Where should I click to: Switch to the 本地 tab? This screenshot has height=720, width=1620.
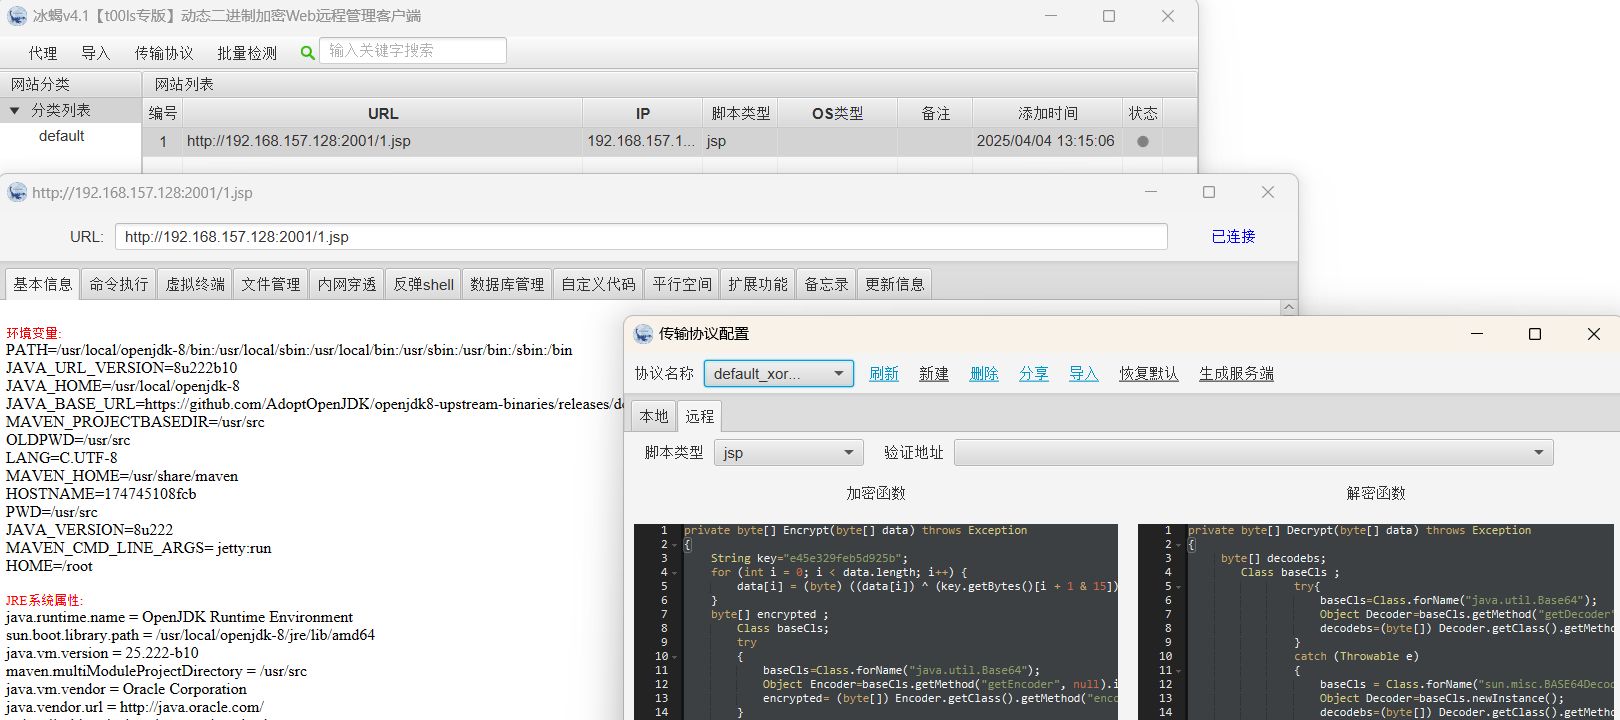654,416
